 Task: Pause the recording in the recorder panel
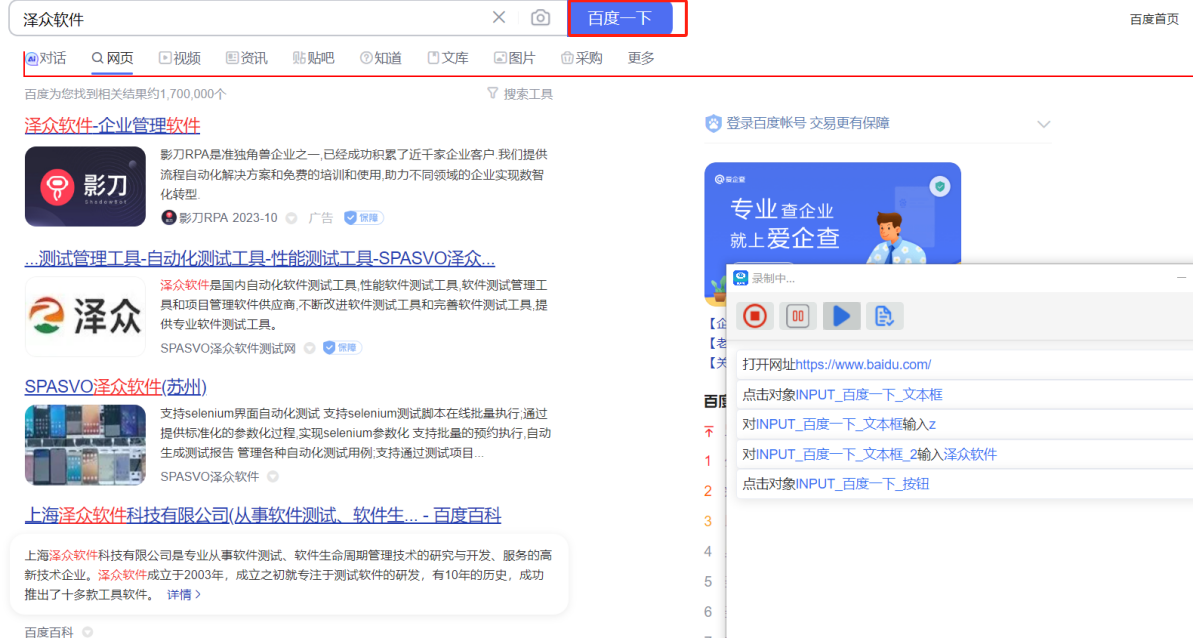pos(798,316)
